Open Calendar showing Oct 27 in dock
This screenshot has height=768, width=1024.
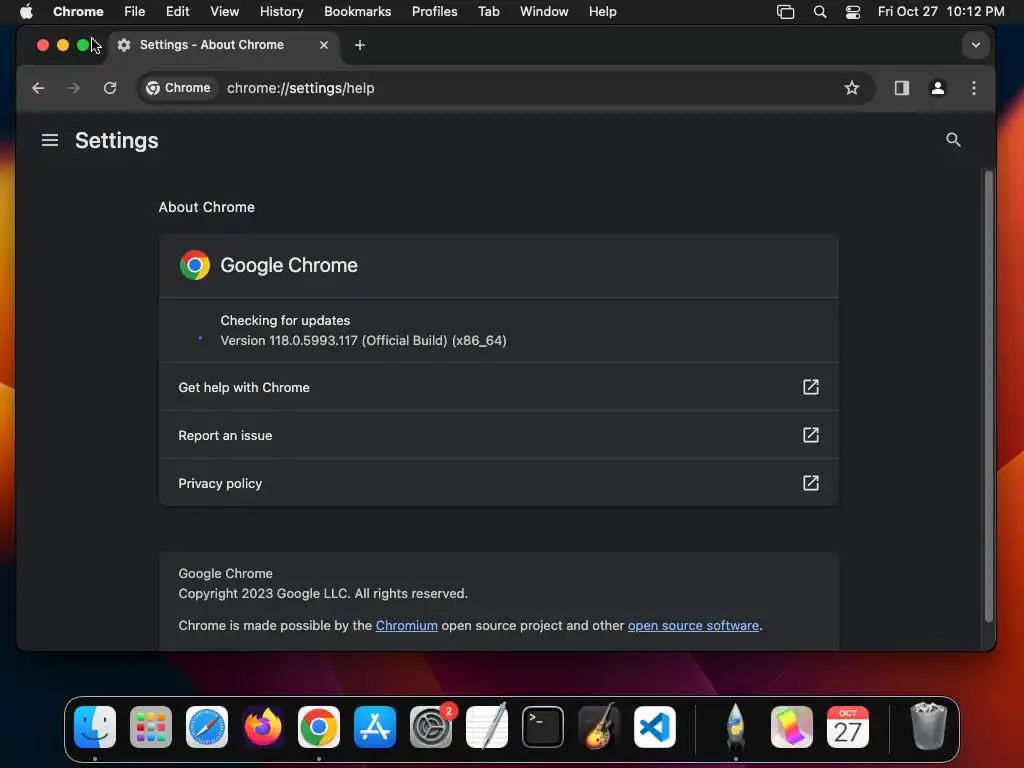(848, 727)
